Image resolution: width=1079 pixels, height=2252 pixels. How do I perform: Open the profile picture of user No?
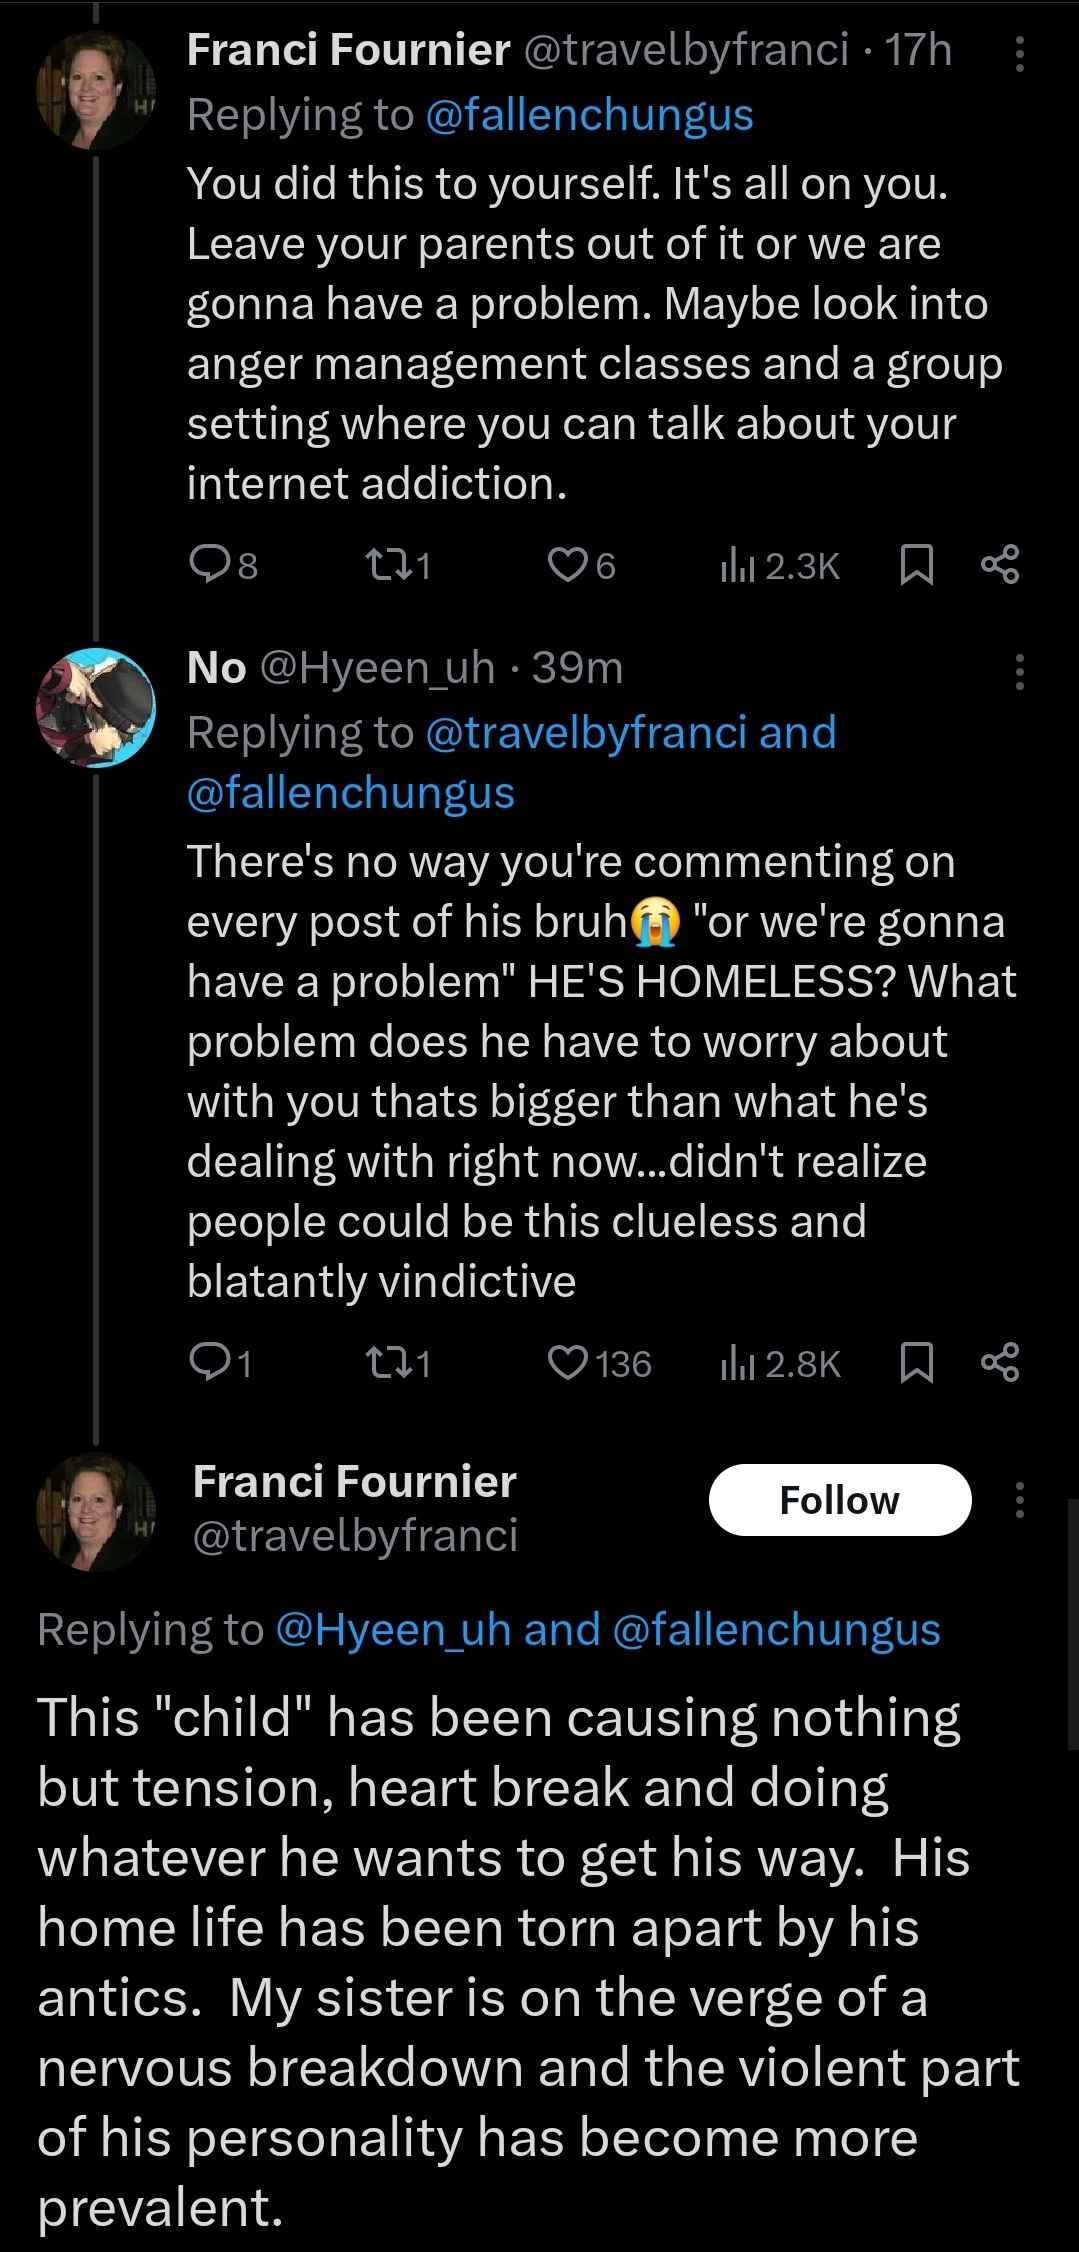(x=96, y=707)
